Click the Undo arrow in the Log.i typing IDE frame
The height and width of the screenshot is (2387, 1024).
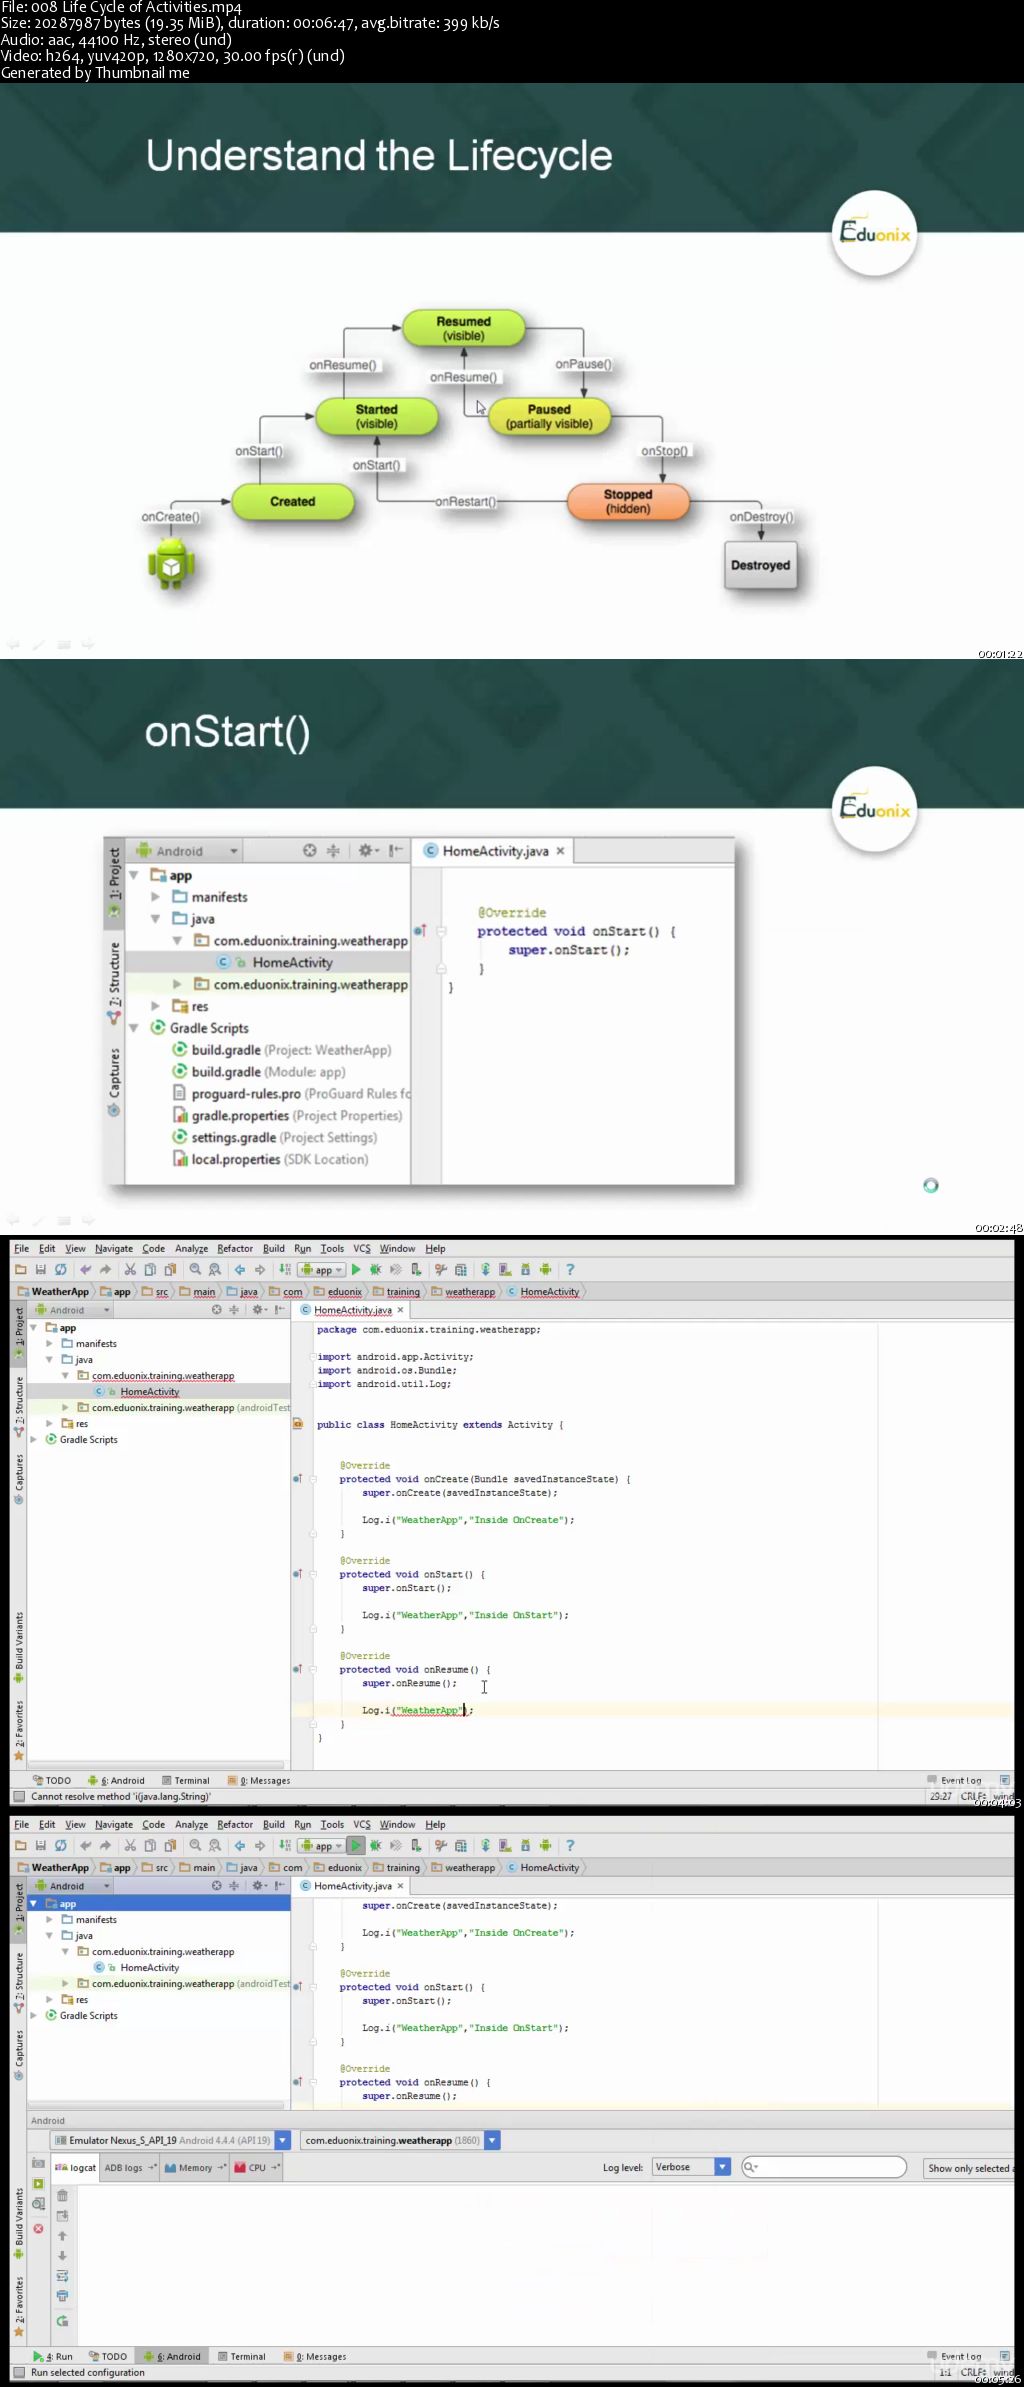[85, 1270]
